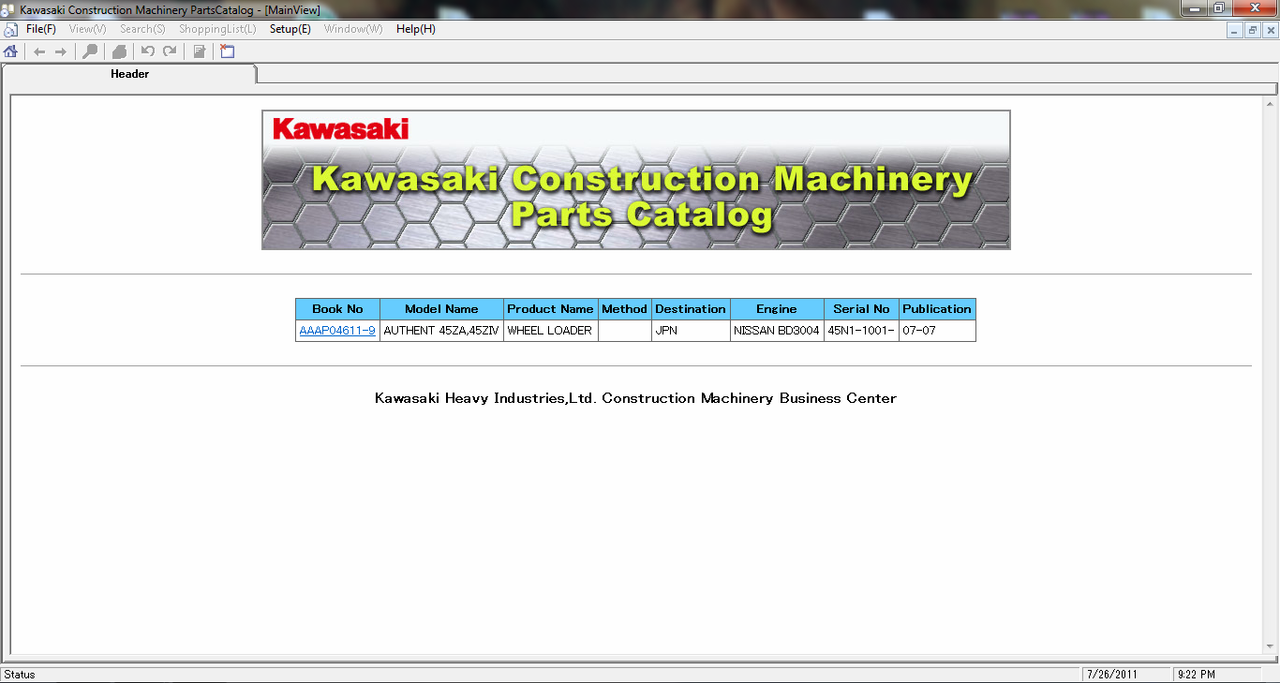Click the Status text in status bar
Viewport: 1280px width, 683px height.
click(x=20, y=674)
